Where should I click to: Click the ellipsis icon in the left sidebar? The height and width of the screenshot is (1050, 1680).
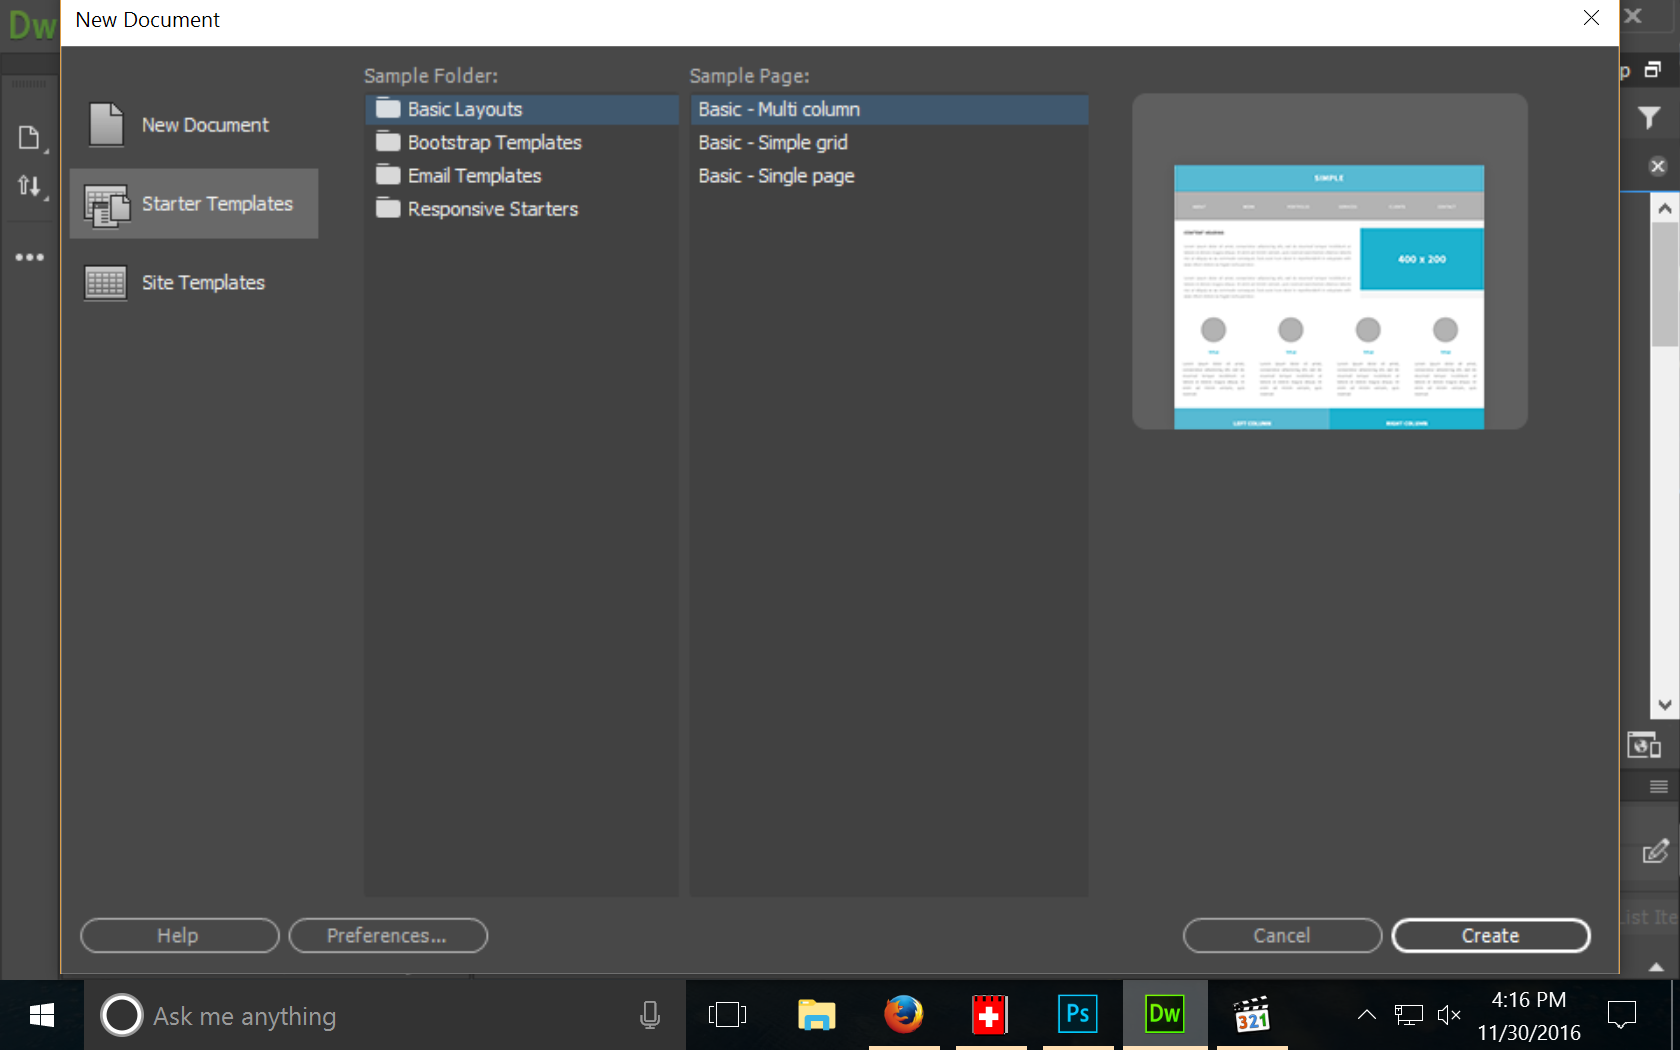coord(29,257)
